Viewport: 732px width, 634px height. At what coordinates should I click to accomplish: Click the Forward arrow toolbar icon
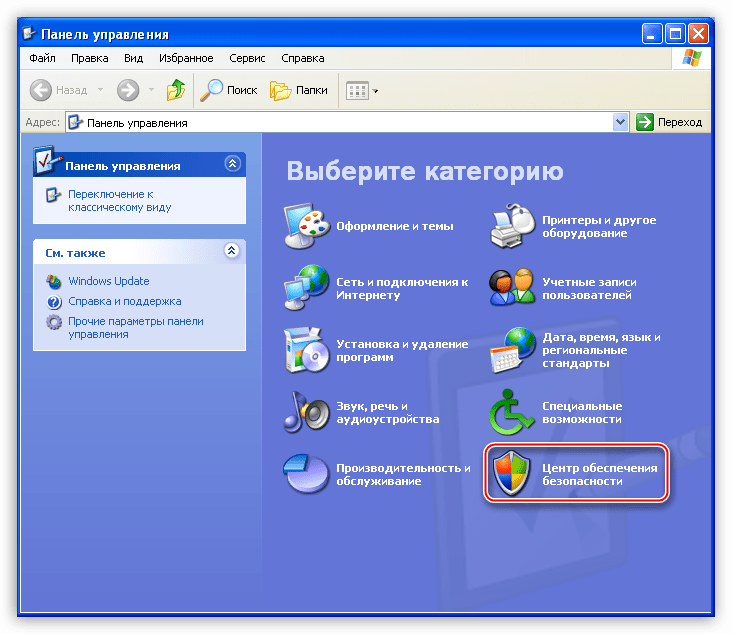coord(128,90)
